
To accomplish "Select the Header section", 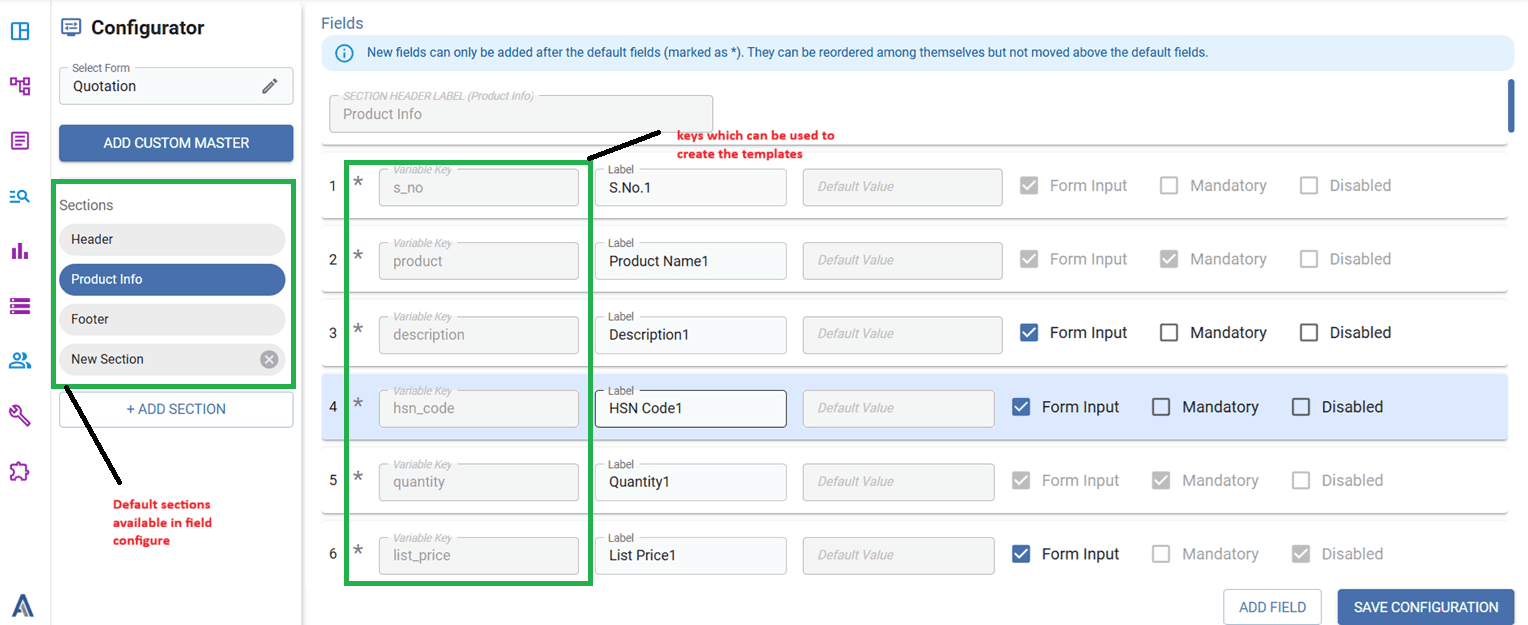I will point(172,239).
